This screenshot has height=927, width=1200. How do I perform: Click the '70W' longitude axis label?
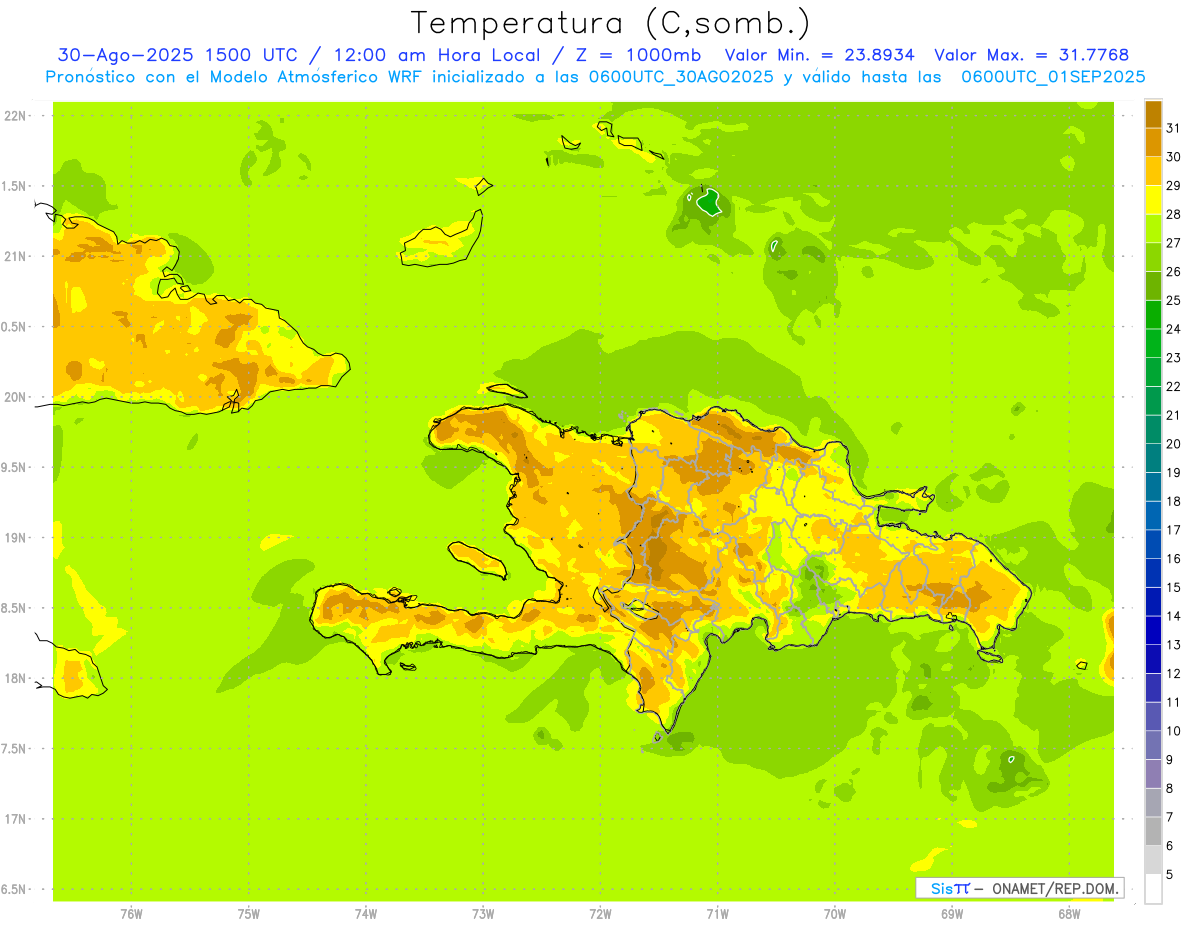click(x=835, y=914)
